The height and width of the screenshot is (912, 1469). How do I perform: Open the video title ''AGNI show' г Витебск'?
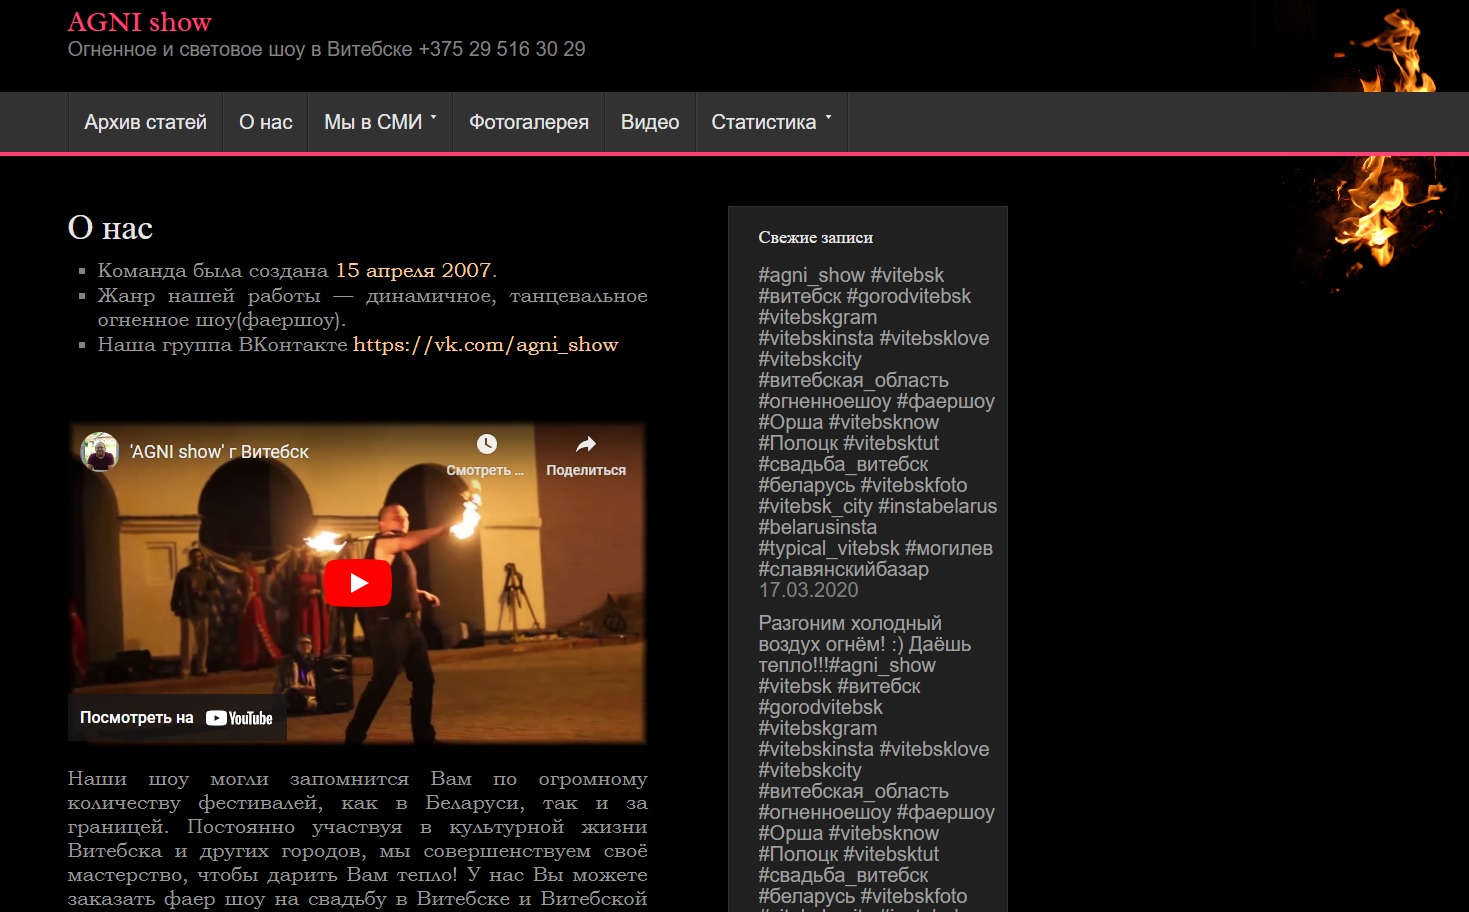[x=219, y=452]
